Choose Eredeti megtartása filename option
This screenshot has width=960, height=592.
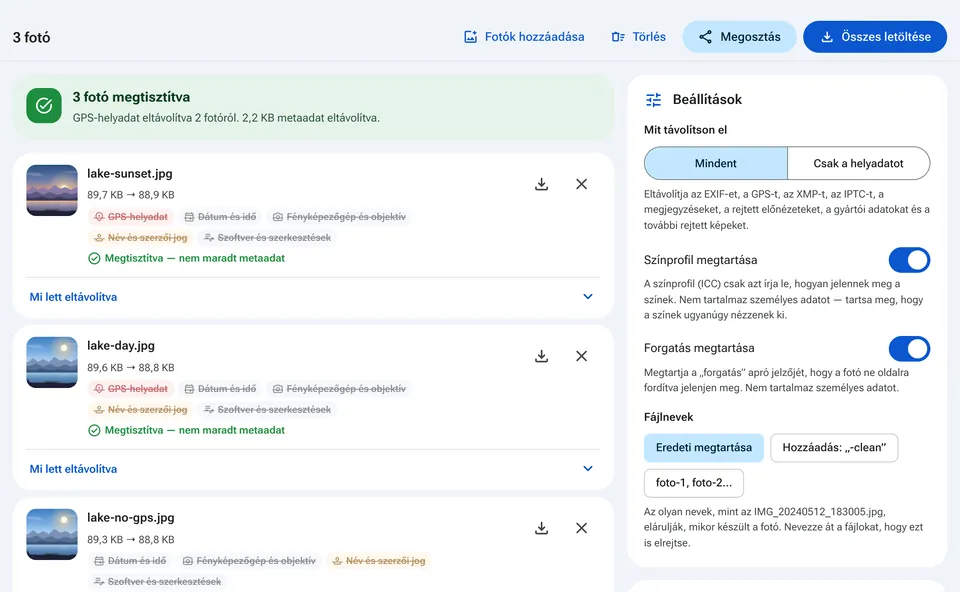coord(703,448)
